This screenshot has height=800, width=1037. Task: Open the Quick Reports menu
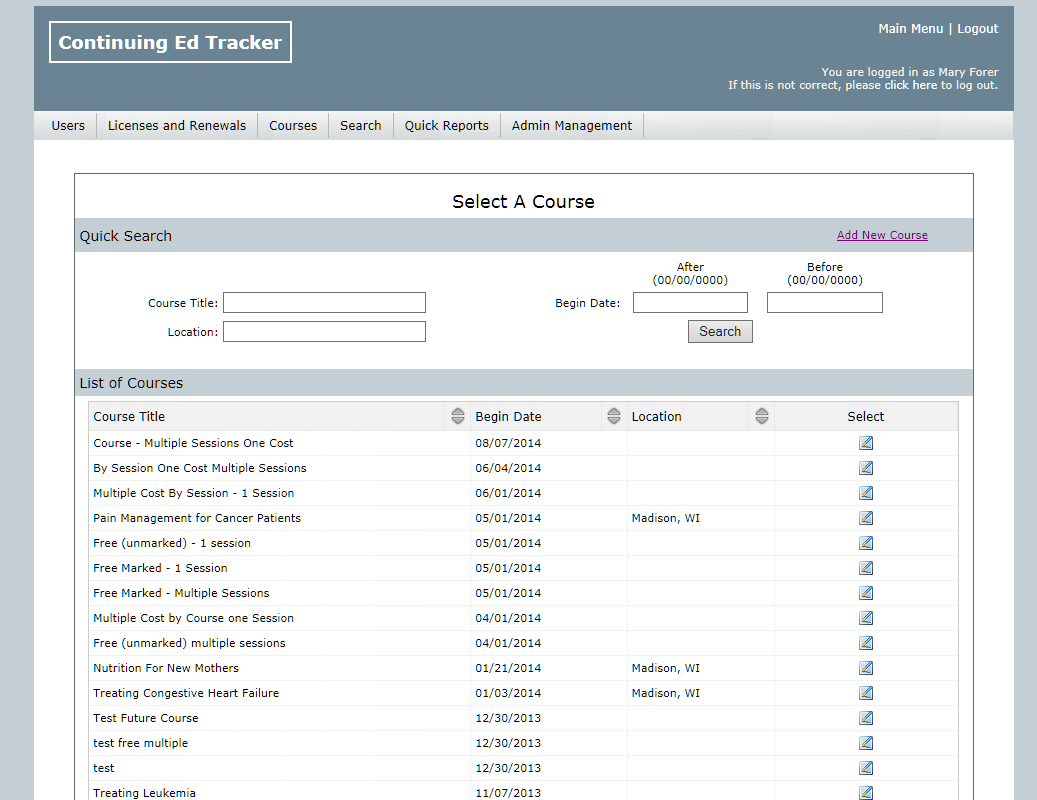point(447,126)
